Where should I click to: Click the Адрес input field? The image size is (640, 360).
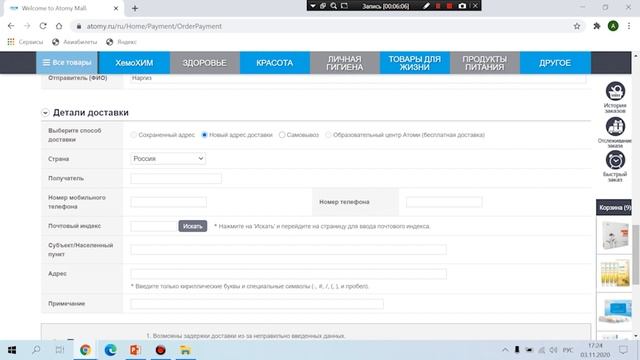click(289, 274)
